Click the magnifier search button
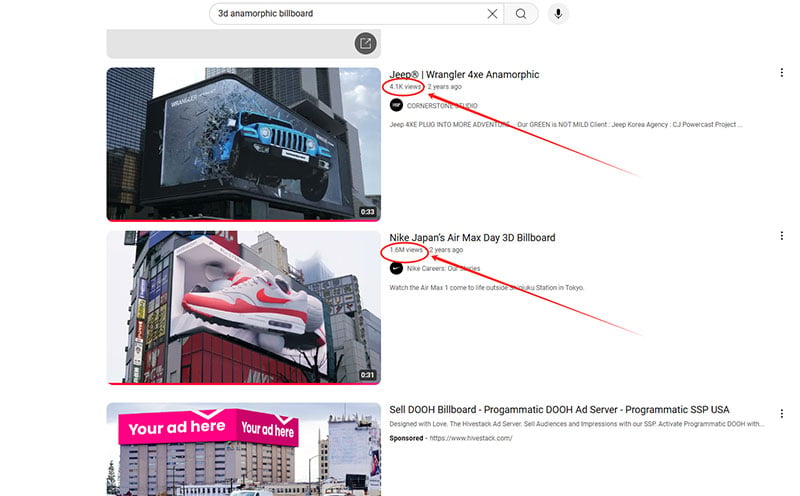The image size is (800, 496). [521, 14]
